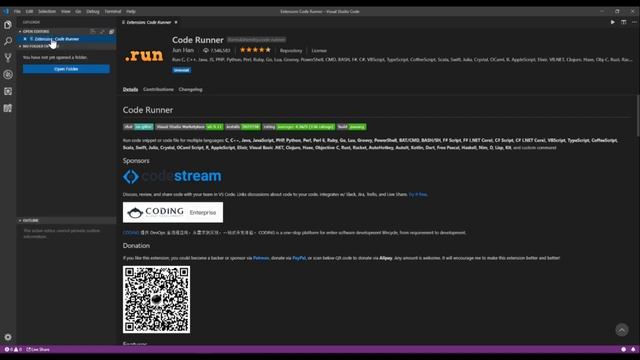Click the feedback smiley in status bar
Viewport: 640px width, 360px height.
623,349
